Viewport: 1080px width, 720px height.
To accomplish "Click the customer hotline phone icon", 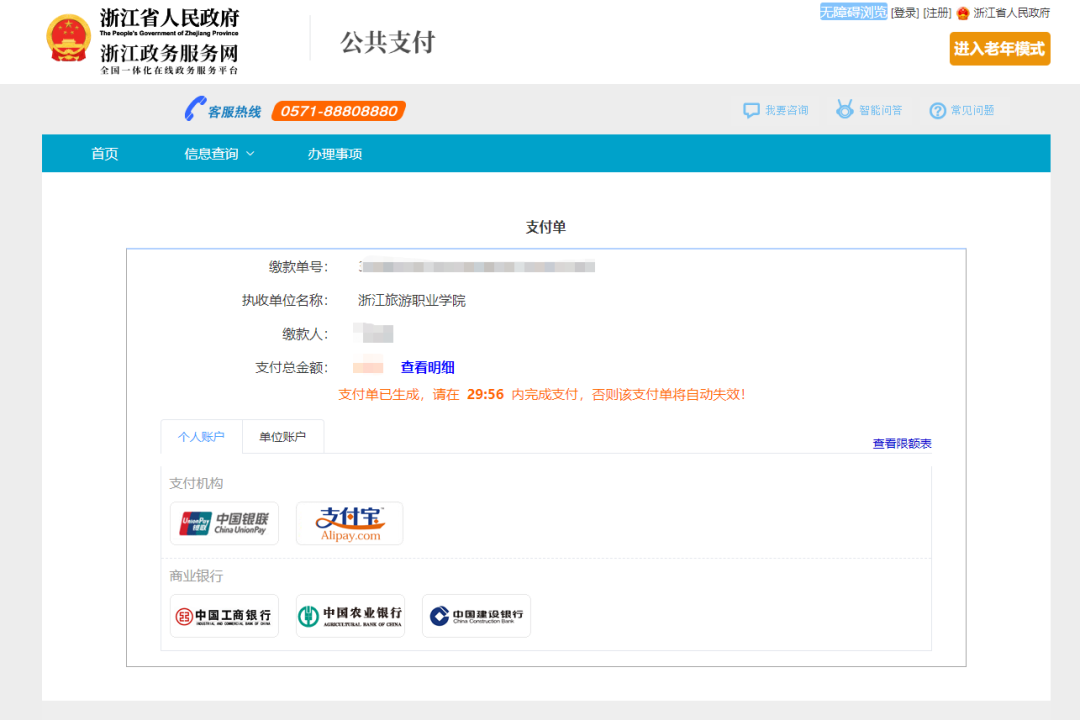I will click(x=193, y=110).
